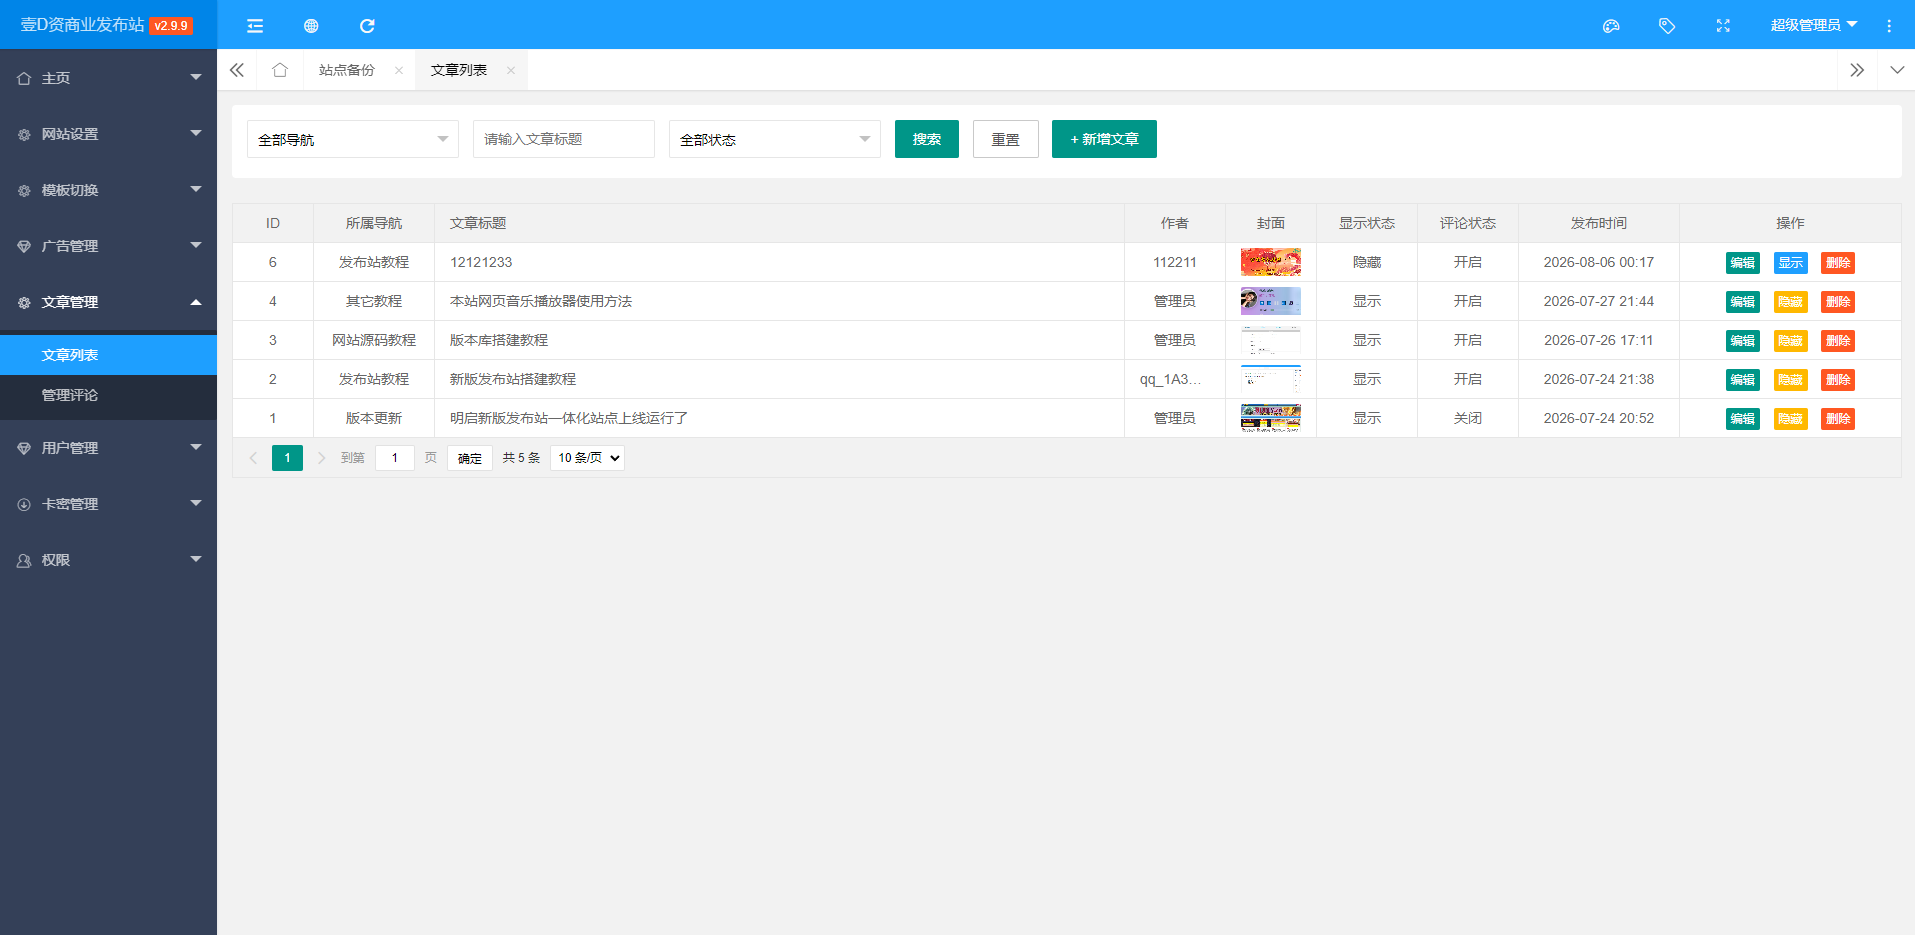Expand the 用户管理 sidebar menu

108,448
